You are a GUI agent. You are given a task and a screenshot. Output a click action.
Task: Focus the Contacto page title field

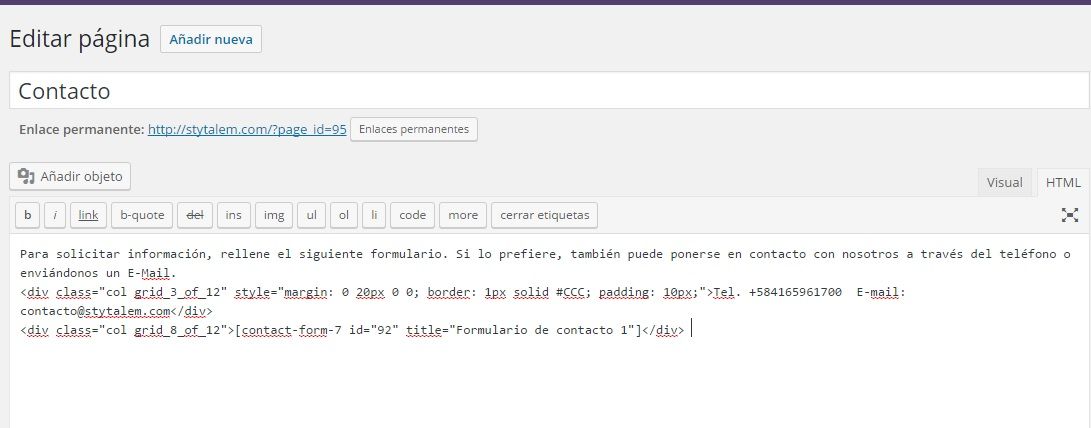[x=549, y=90]
